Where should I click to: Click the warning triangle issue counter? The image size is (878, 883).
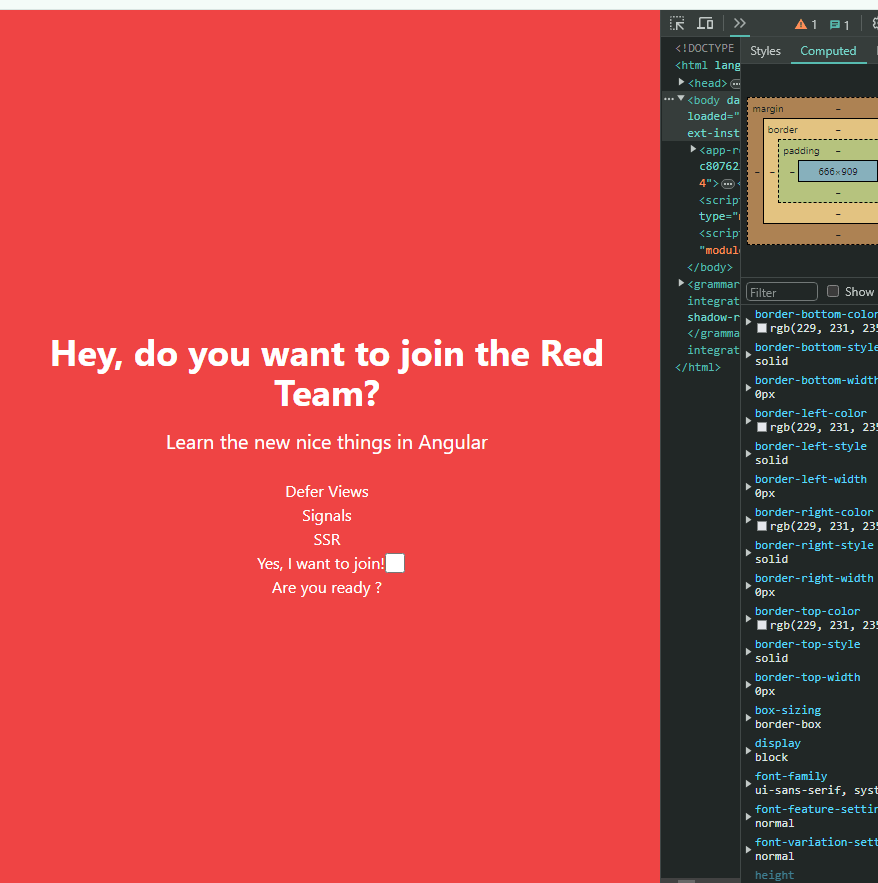805,25
